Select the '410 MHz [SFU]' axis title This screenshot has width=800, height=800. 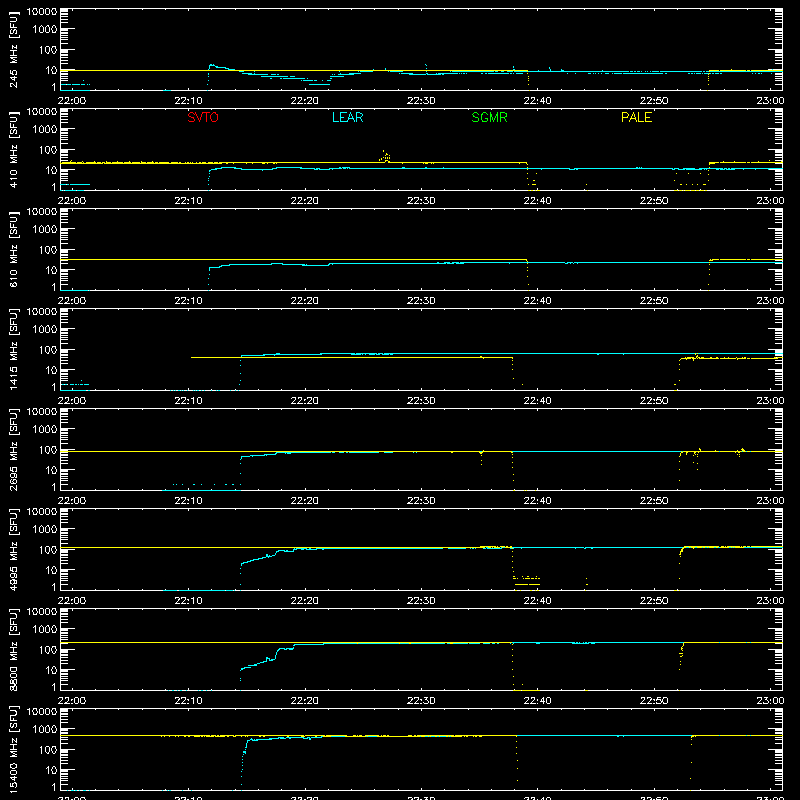(14, 149)
